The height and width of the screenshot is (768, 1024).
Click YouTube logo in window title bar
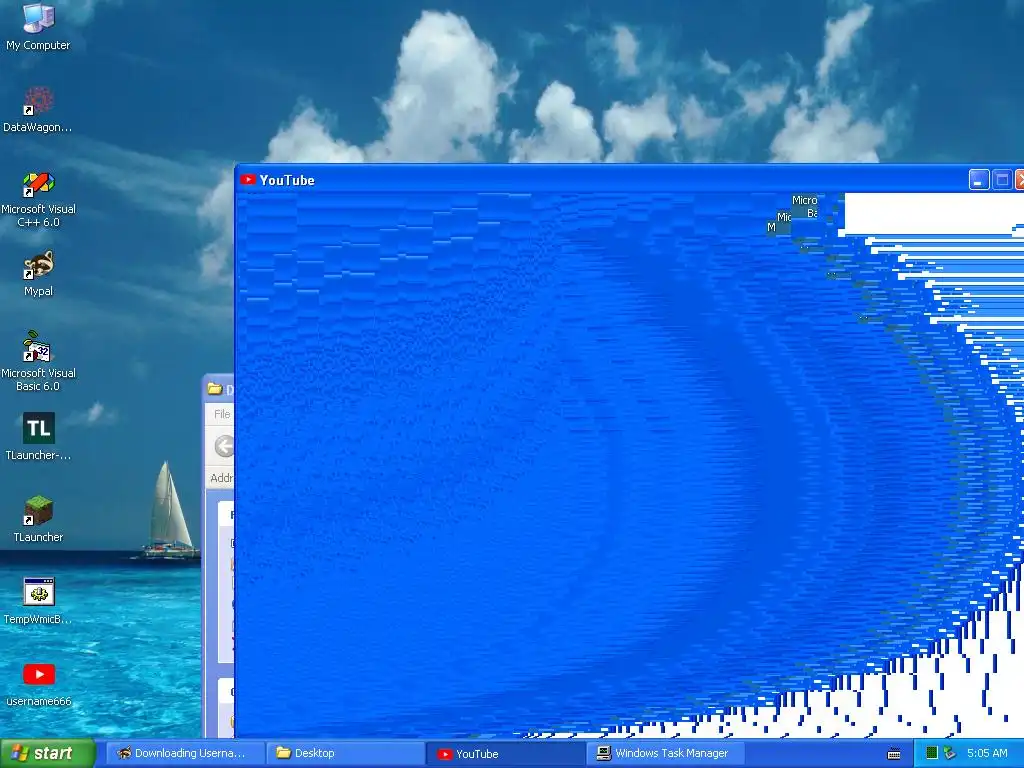(x=248, y=180)
